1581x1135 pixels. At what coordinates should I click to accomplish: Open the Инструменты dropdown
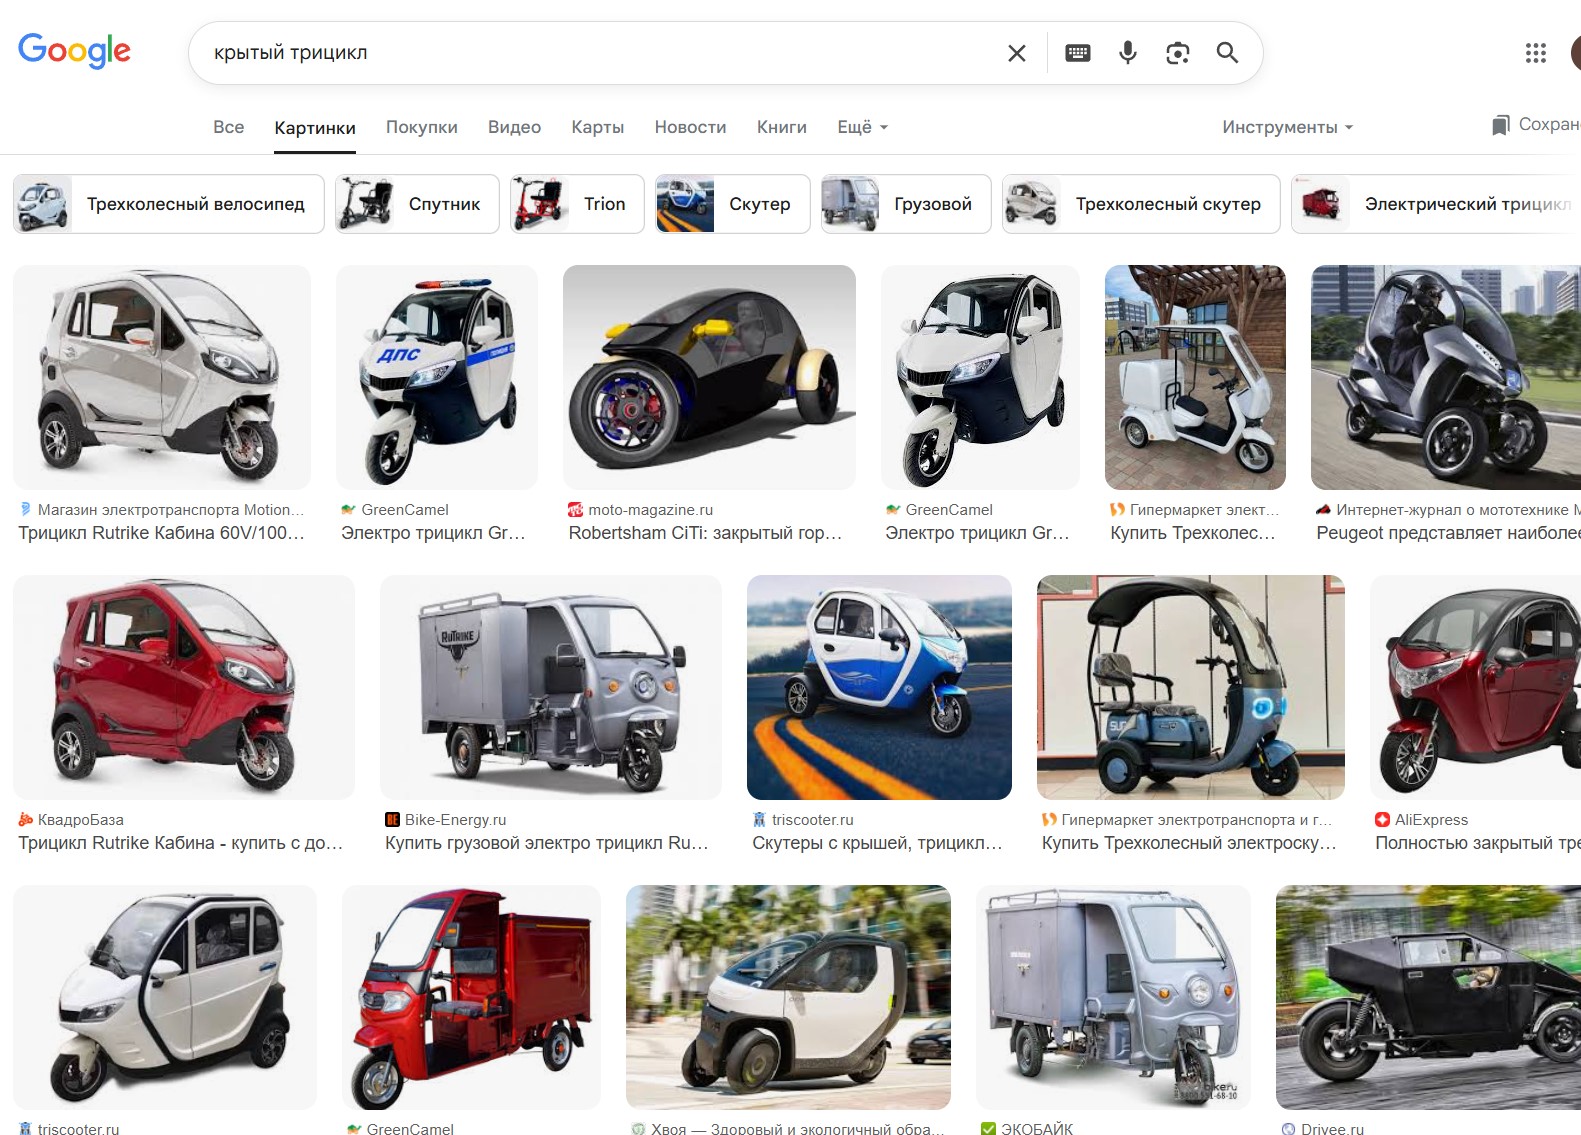pos(1286,127)
